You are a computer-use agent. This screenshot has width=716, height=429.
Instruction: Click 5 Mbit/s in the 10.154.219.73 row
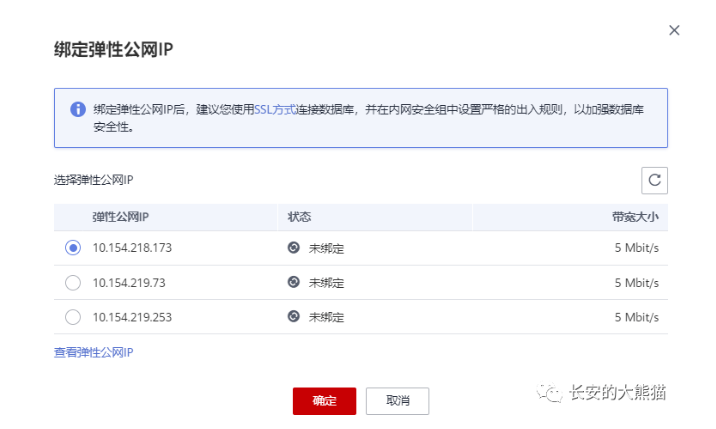click(637, 283)
